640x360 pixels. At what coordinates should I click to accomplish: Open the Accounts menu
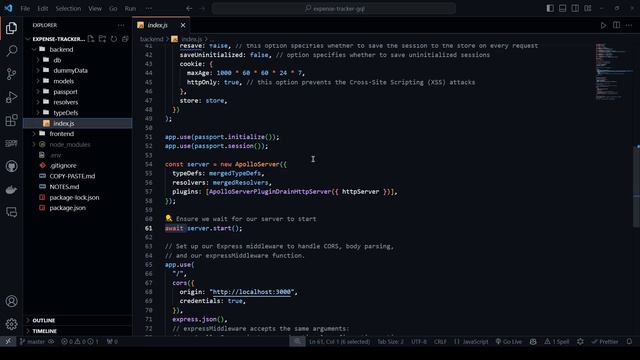(x=11, y=301)
